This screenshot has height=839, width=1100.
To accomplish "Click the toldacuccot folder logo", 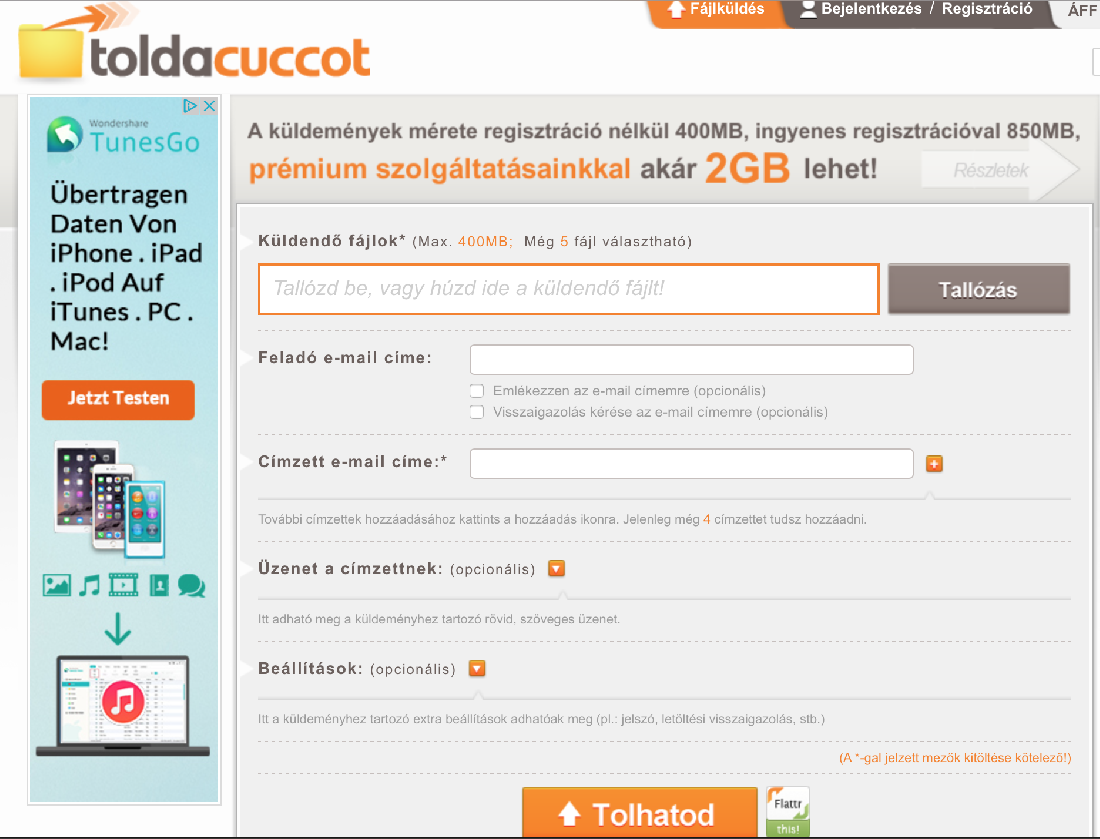I will point(194,46).
